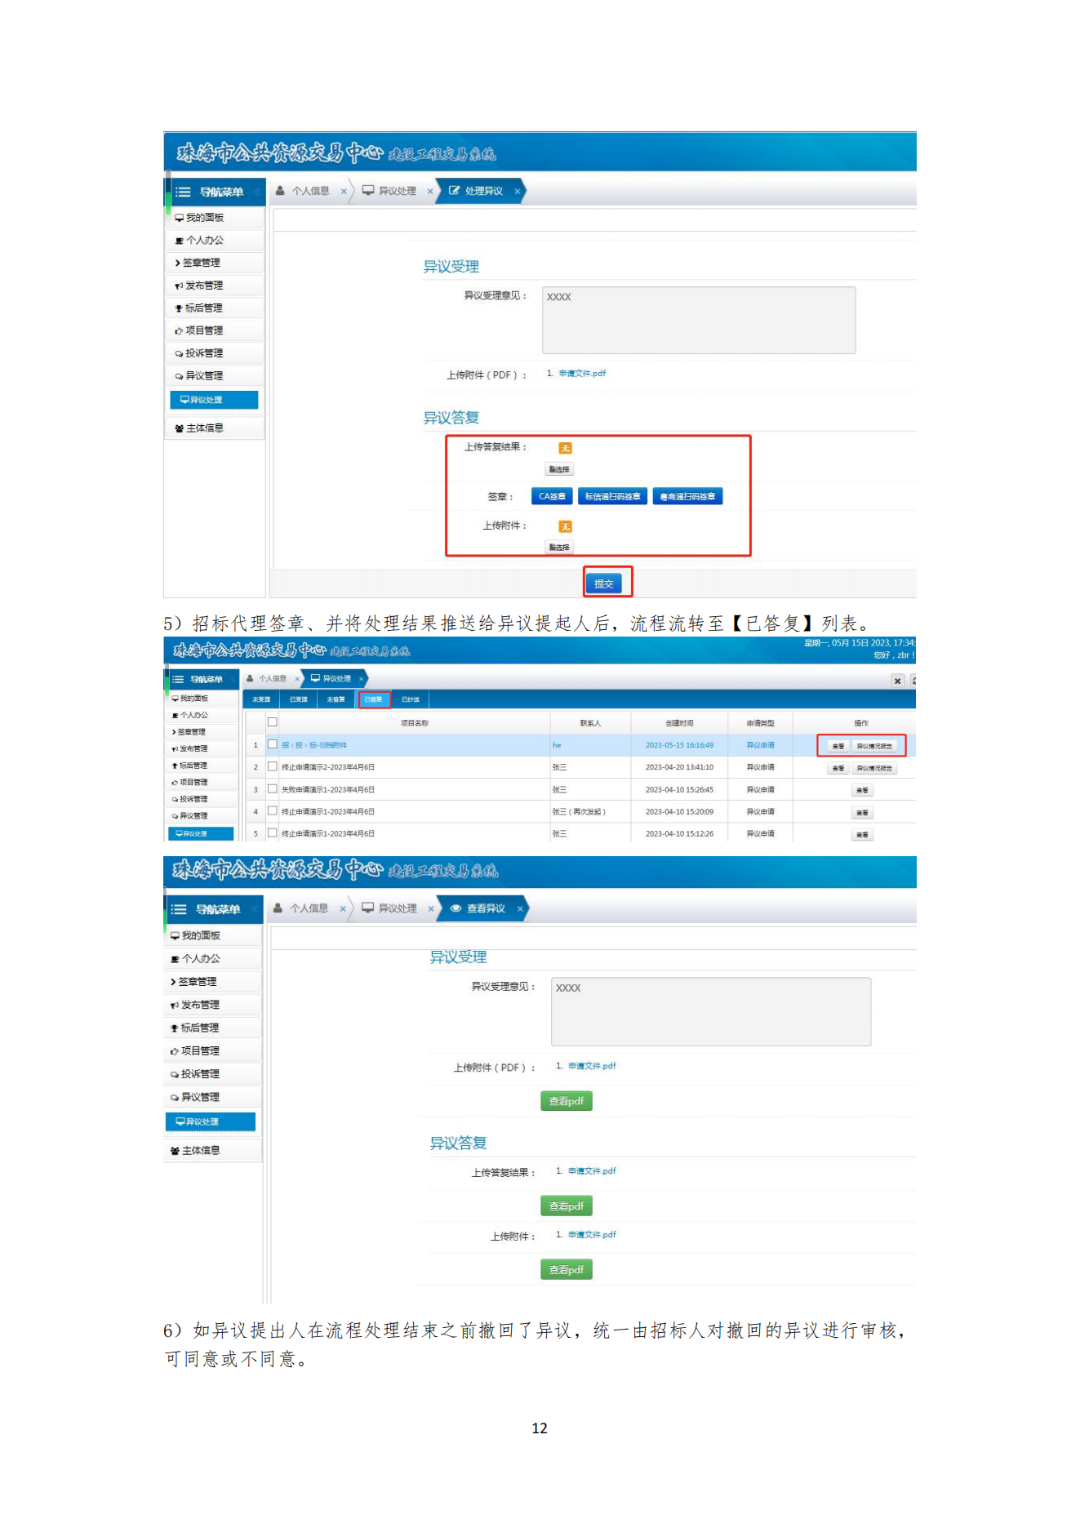Close the 处理异议 tab with its x
Image resolution: width=1080 pixels, height=1527 pixels.
coord(517,191)
